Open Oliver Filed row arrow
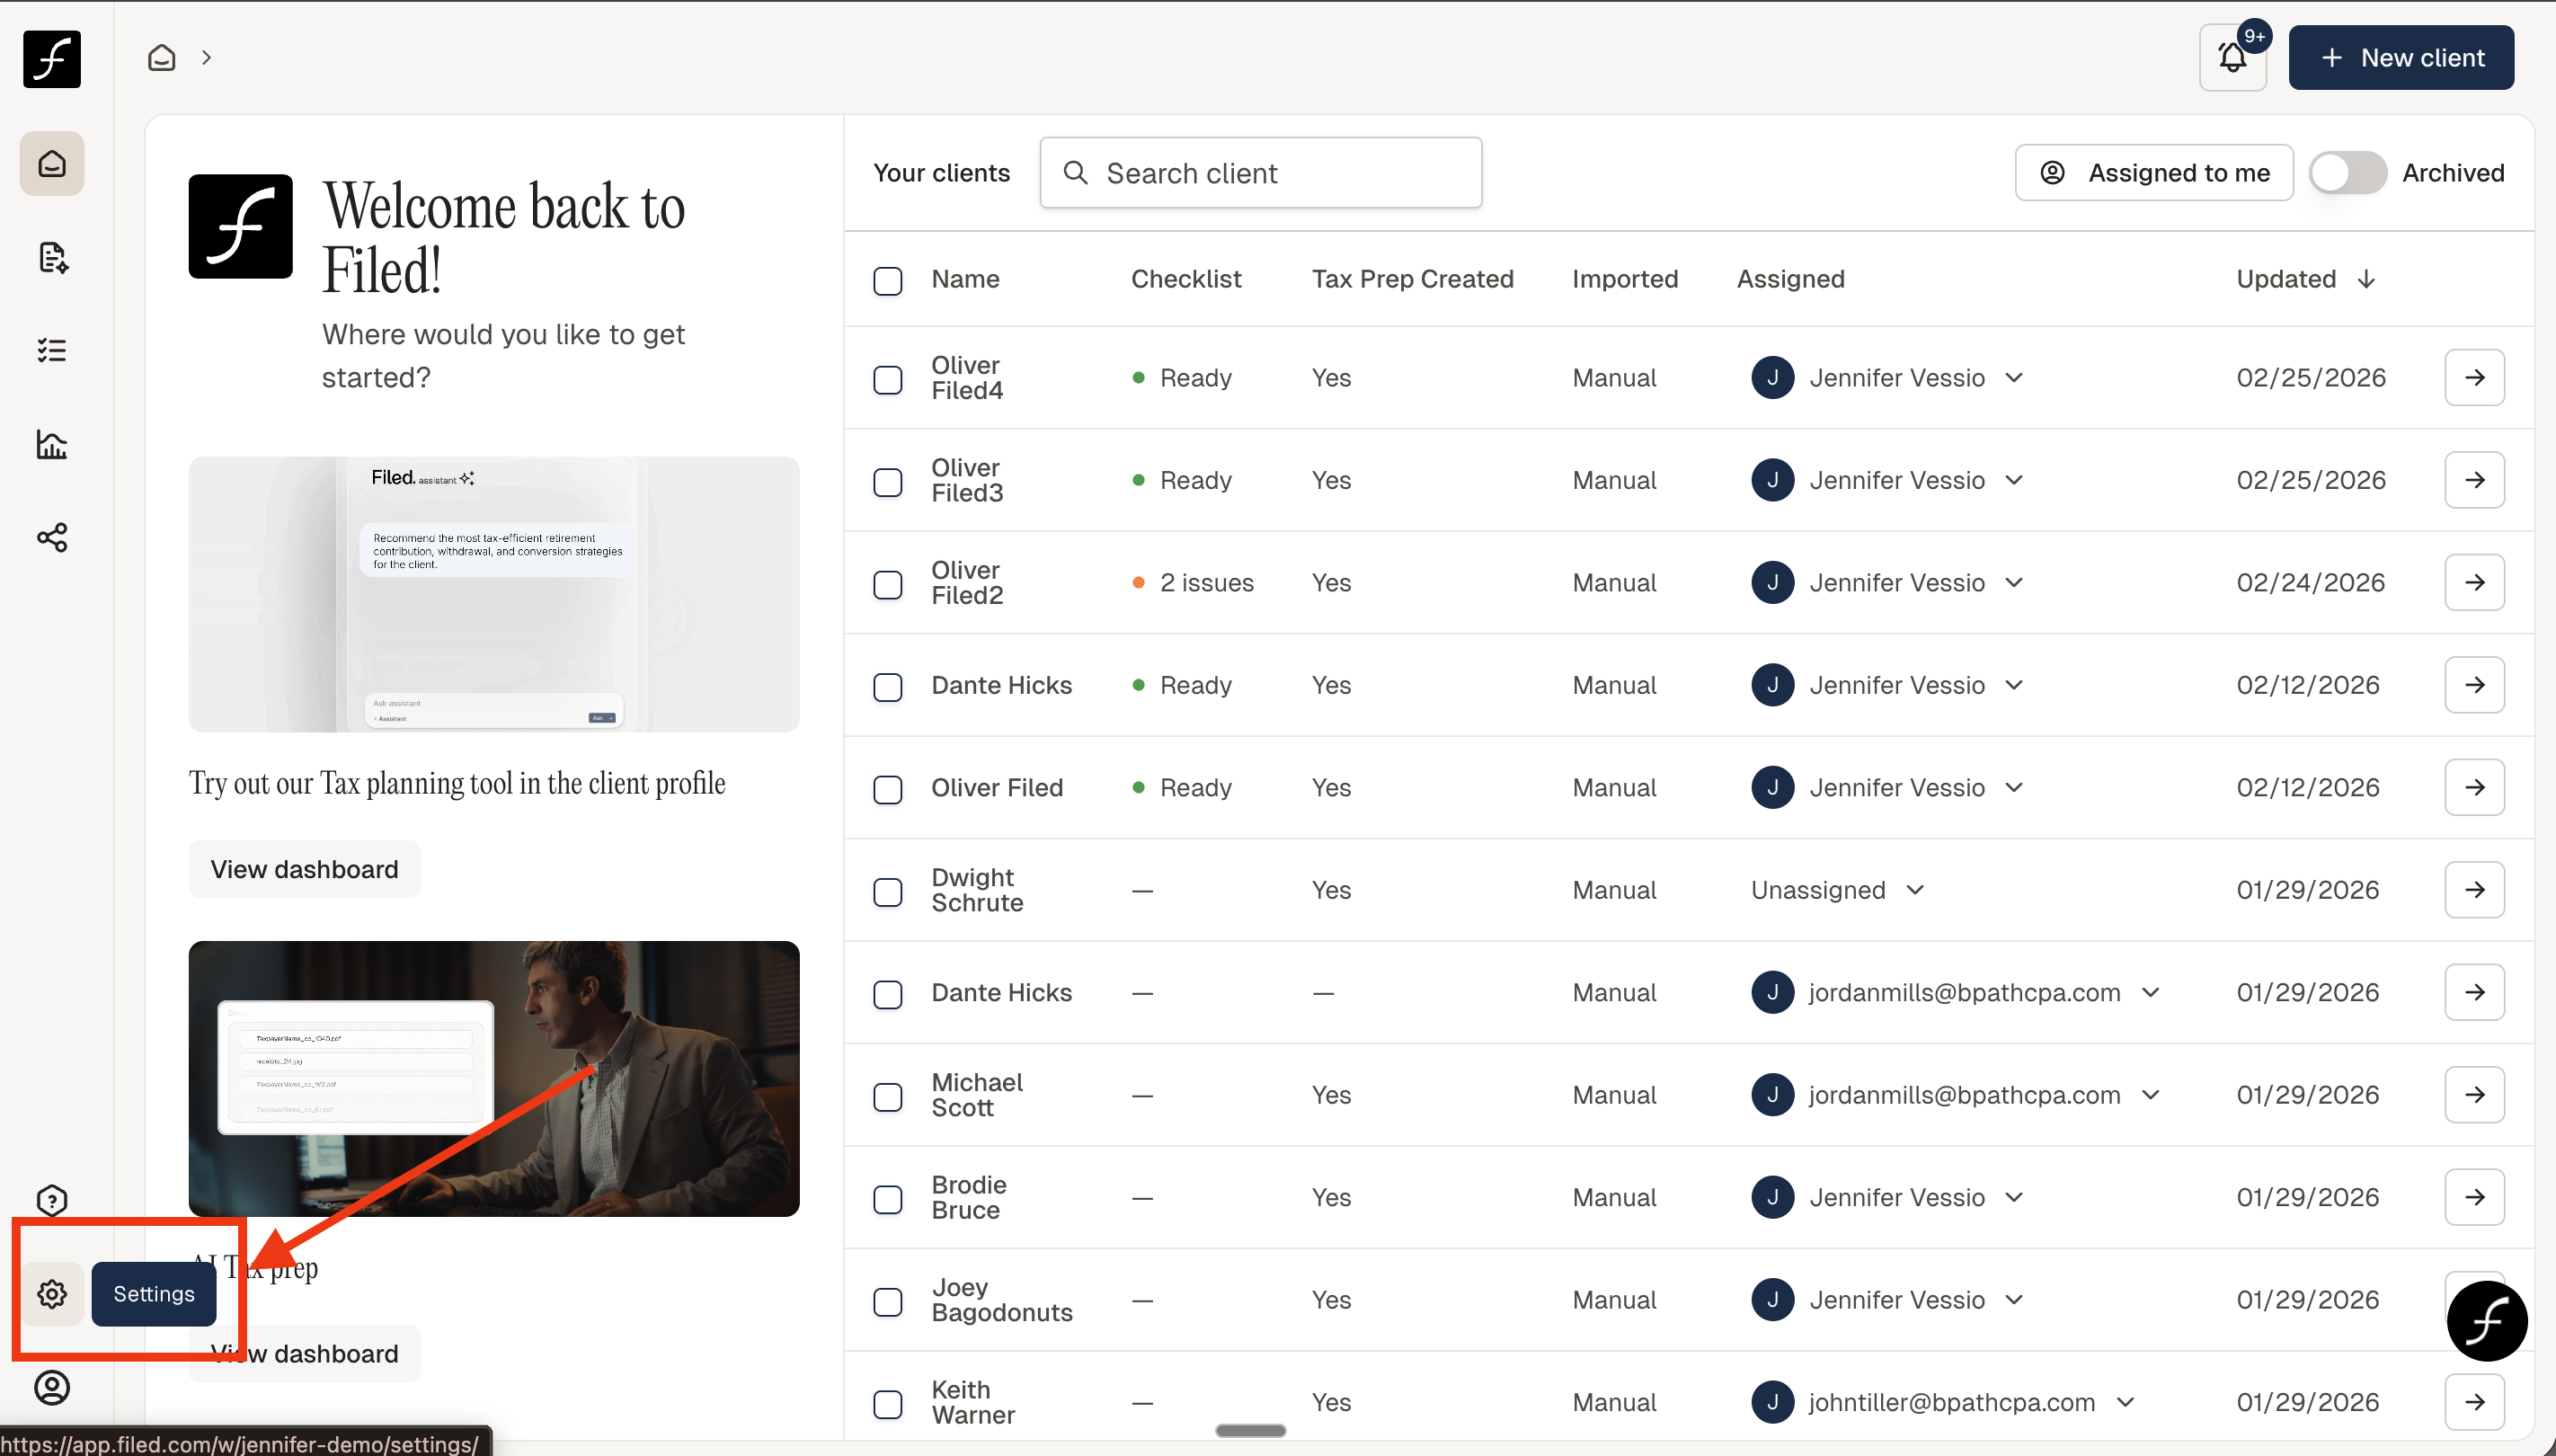Viewport: 2556px width, 1456px height. pyautogui.click(x=2474, y=788)
